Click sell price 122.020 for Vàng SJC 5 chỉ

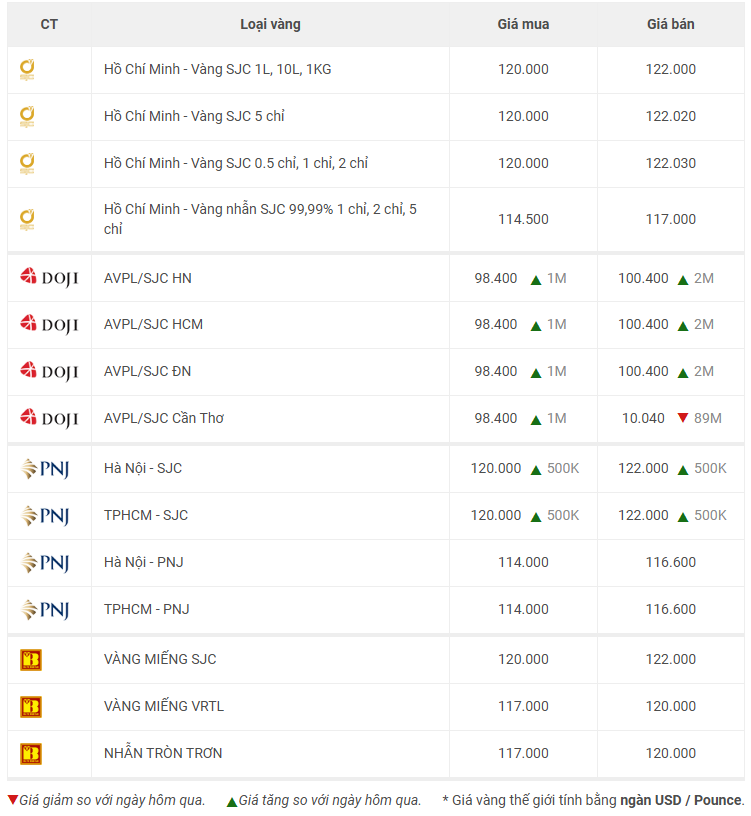click(670, 116)
